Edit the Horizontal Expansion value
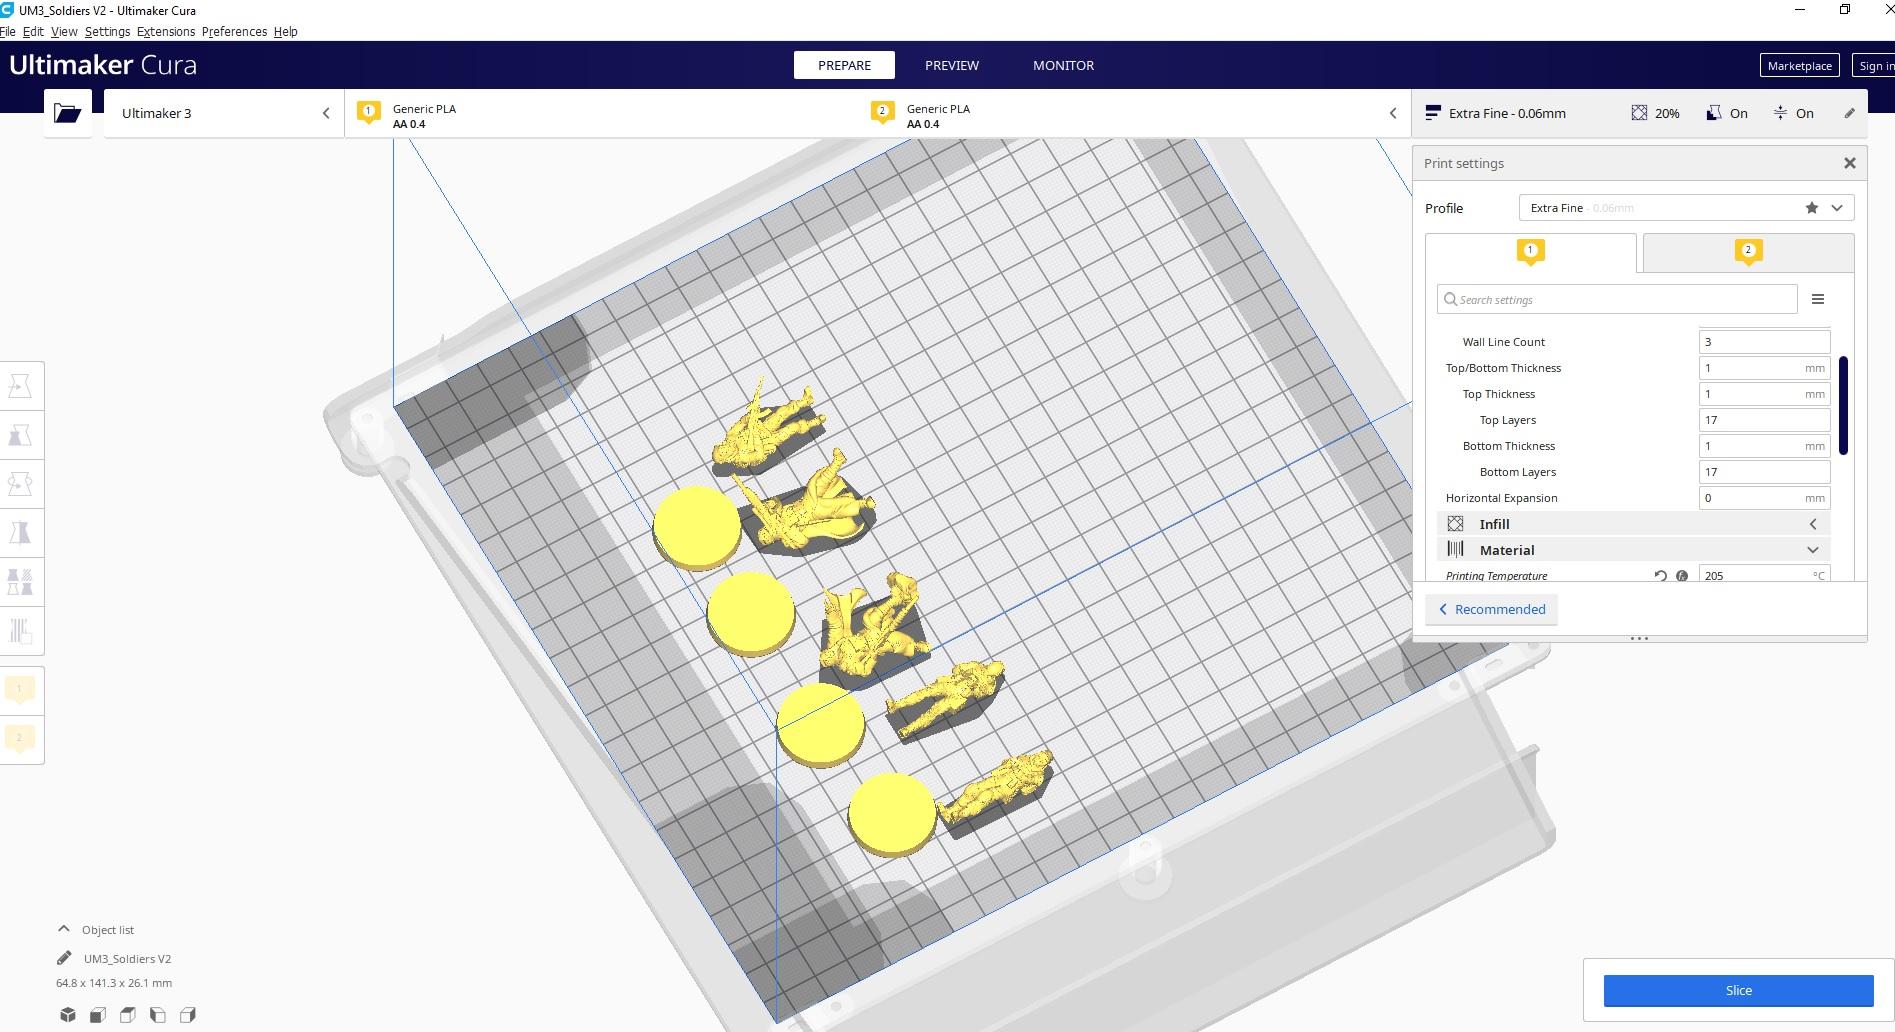This screenshot has width=1895, height=1032. tap(1764, 498)
